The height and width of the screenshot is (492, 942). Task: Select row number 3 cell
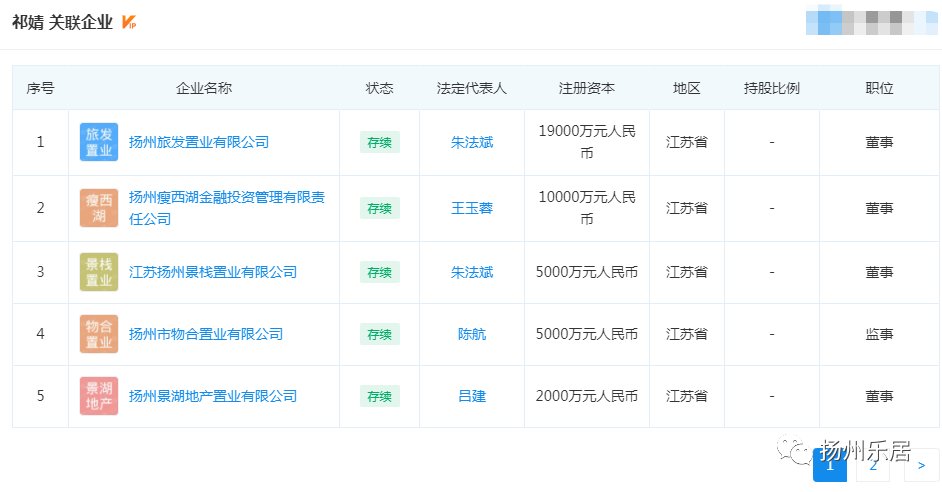(x=40, y=272)
